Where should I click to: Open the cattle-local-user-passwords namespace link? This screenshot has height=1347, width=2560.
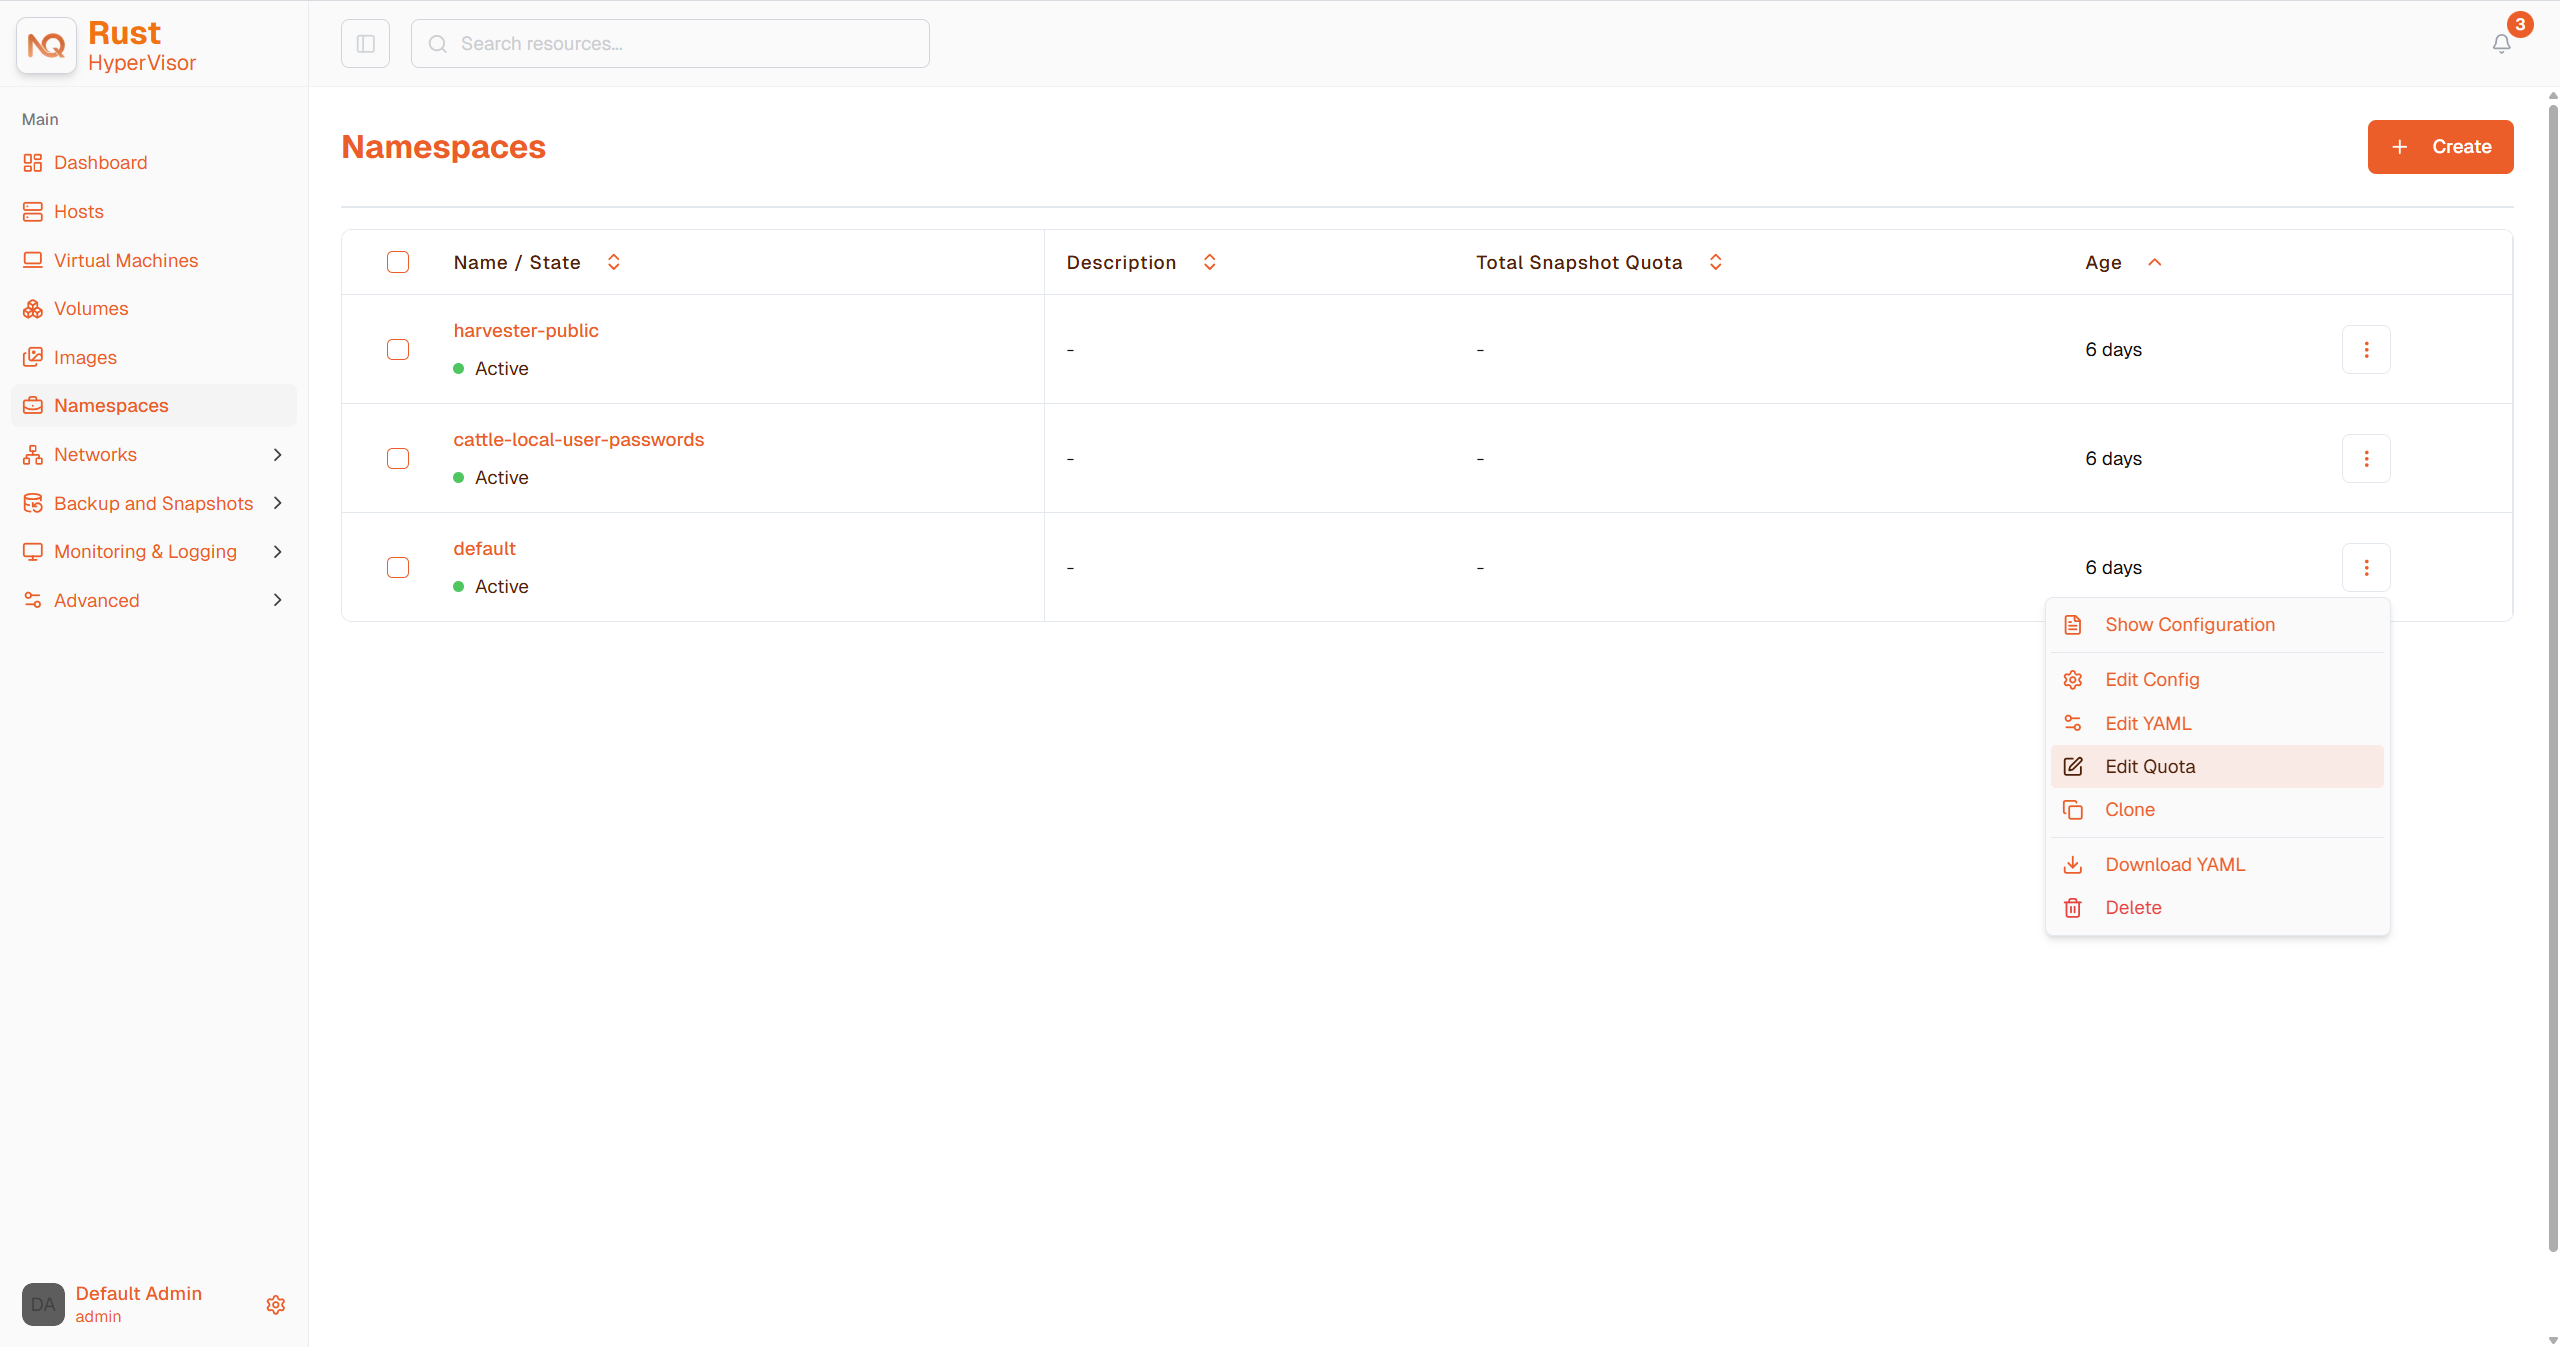point(579,440)
